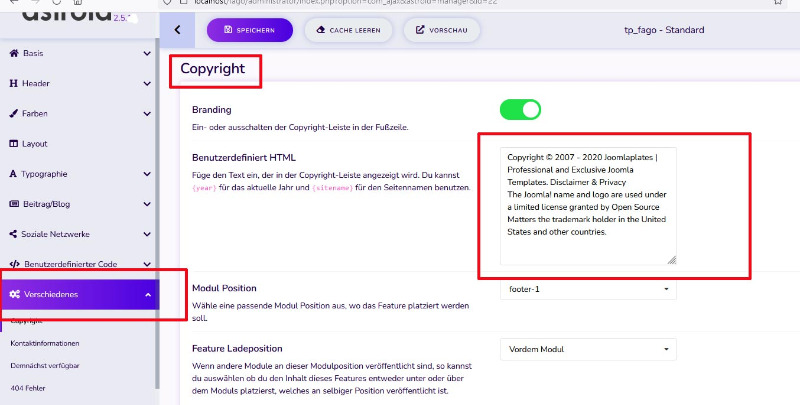This screenshot has width=800, height=405.
Task: Open the Kontaktinformationen submenu item
Action: 44,343
